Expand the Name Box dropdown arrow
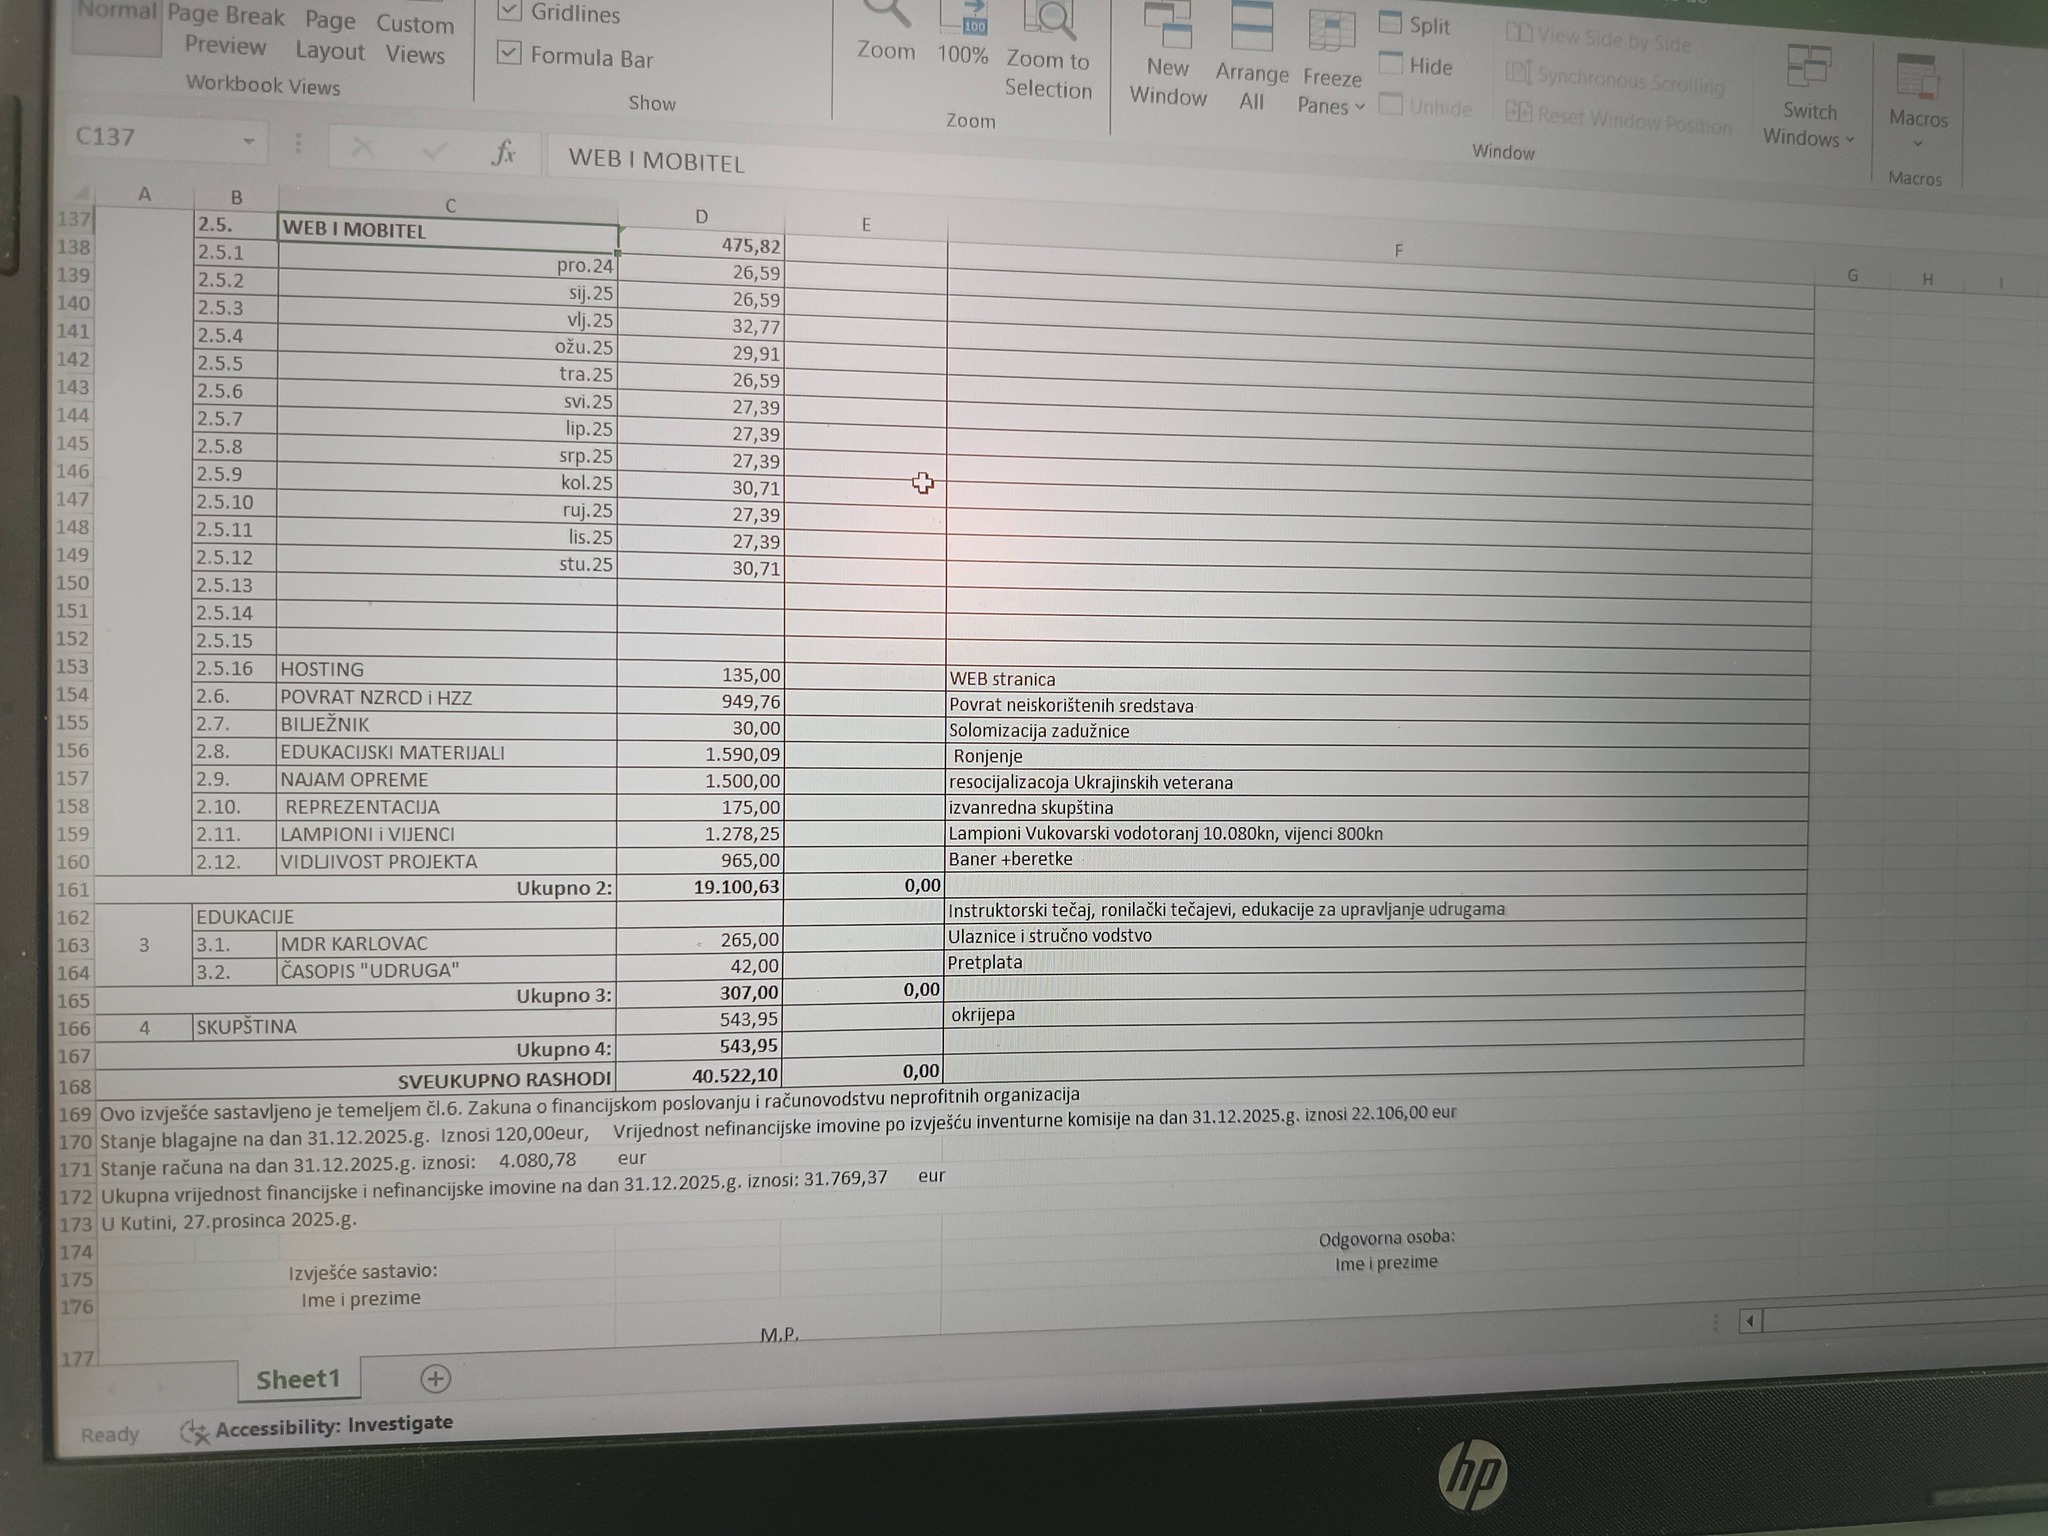The height and width of the screenshot is (1536, 2048). tap(248, 141)
